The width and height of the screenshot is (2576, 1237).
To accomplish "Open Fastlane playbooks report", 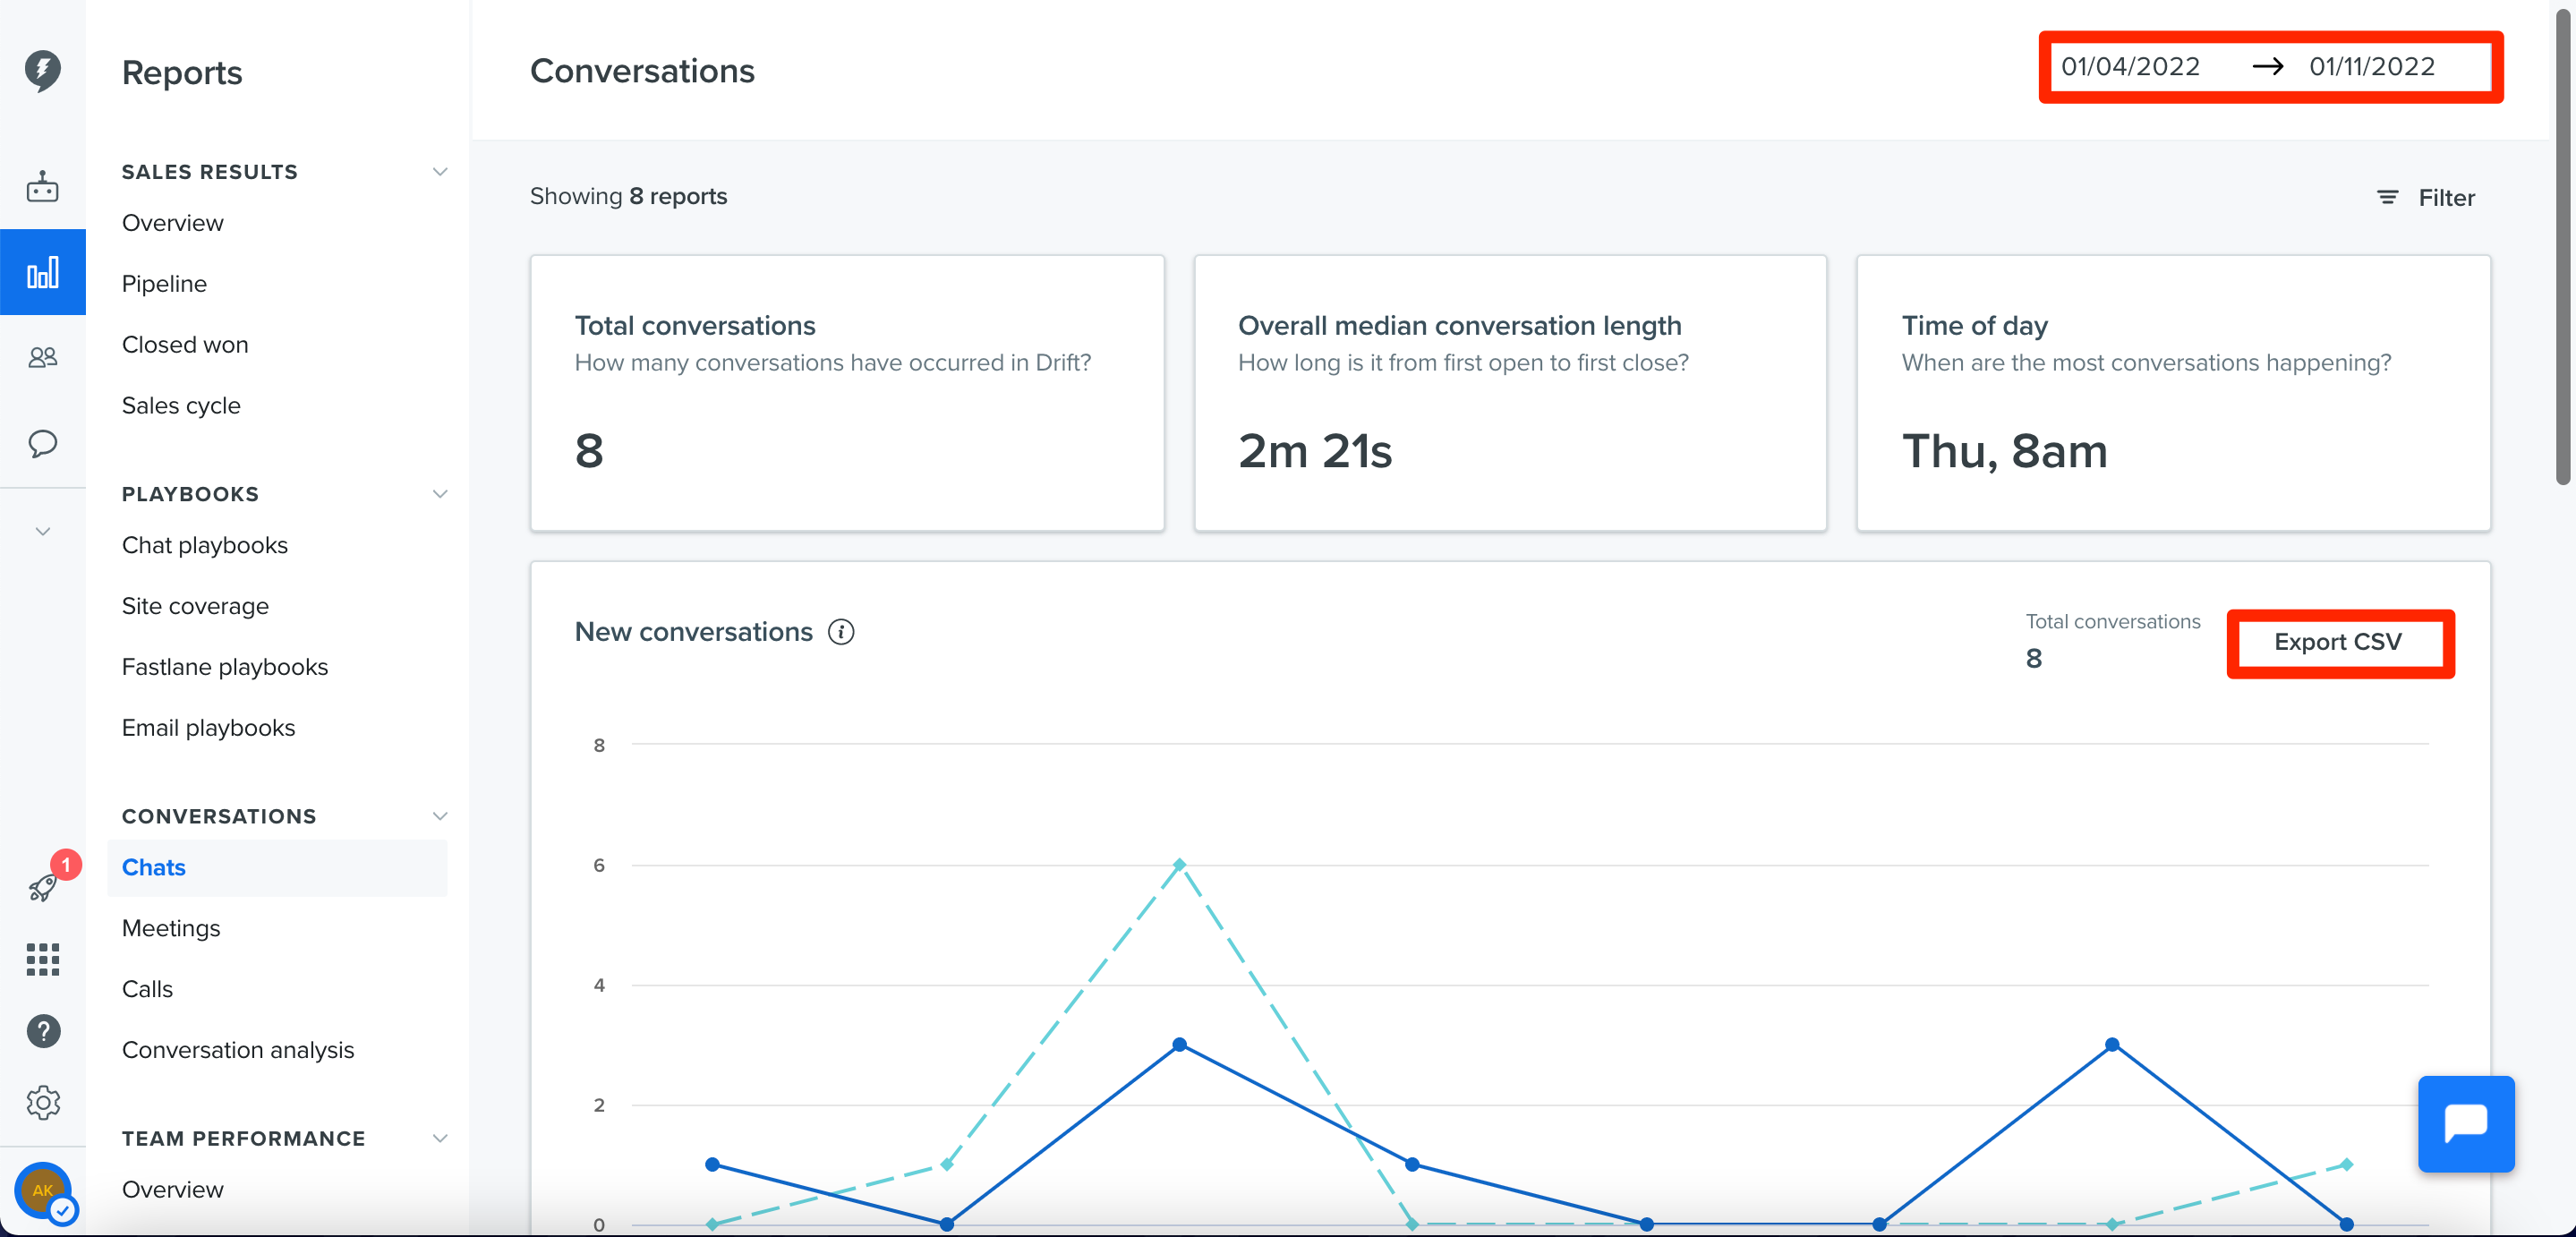I will 225,666.
